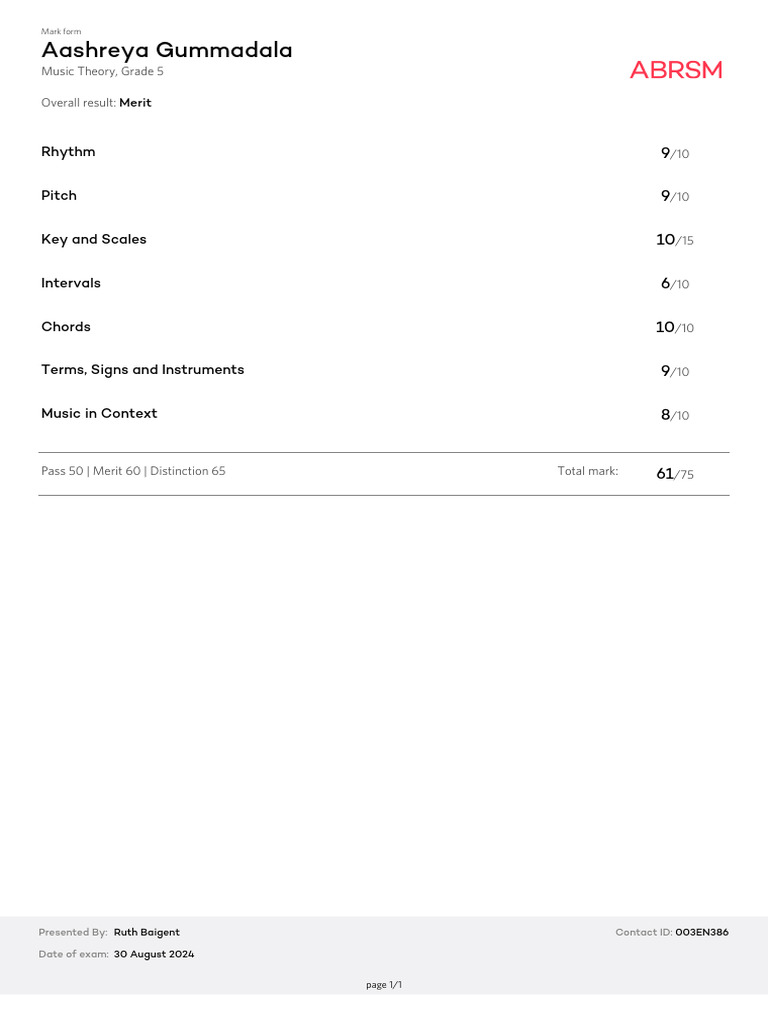
Task: Click the Chords section label
Action: (66, 327)
